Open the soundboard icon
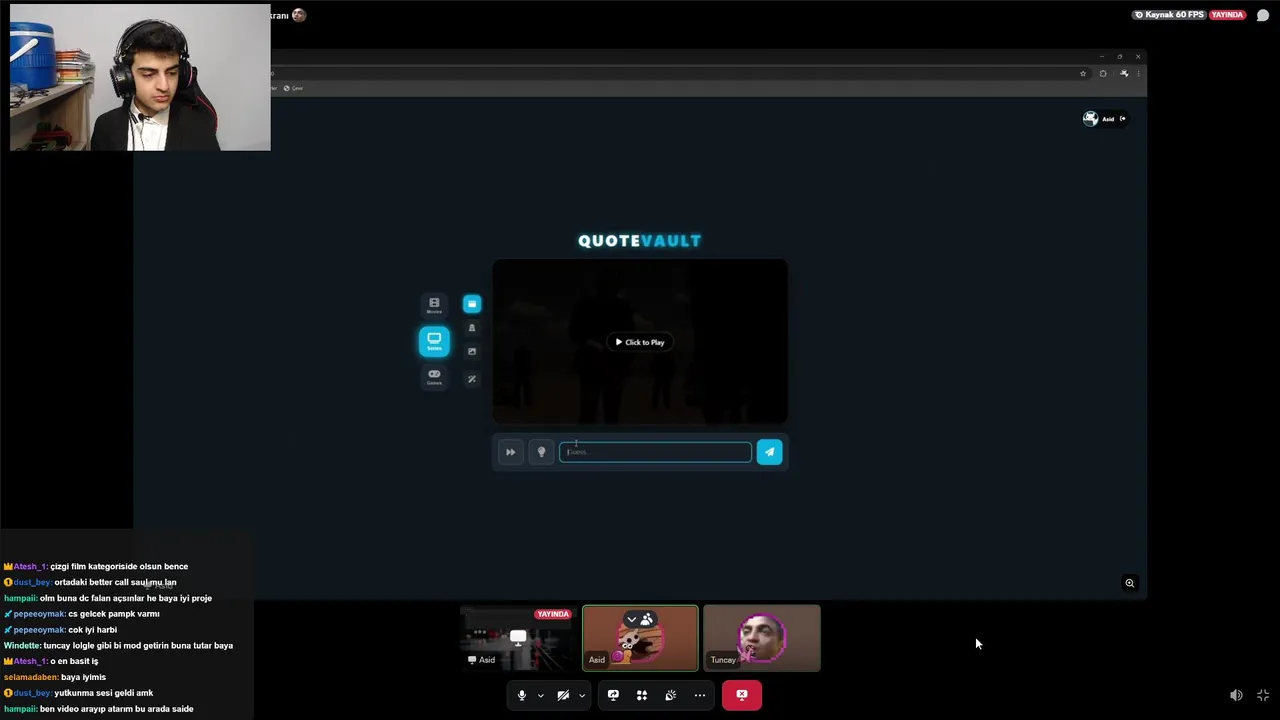The image size is (1280, 720). click(671, 695)
